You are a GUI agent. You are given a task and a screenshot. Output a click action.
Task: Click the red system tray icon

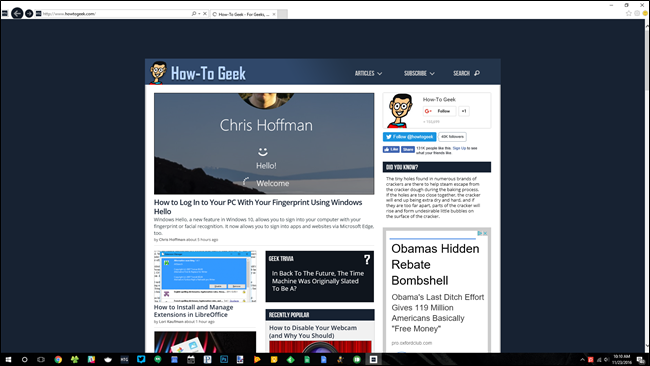[x=591, y=359]
